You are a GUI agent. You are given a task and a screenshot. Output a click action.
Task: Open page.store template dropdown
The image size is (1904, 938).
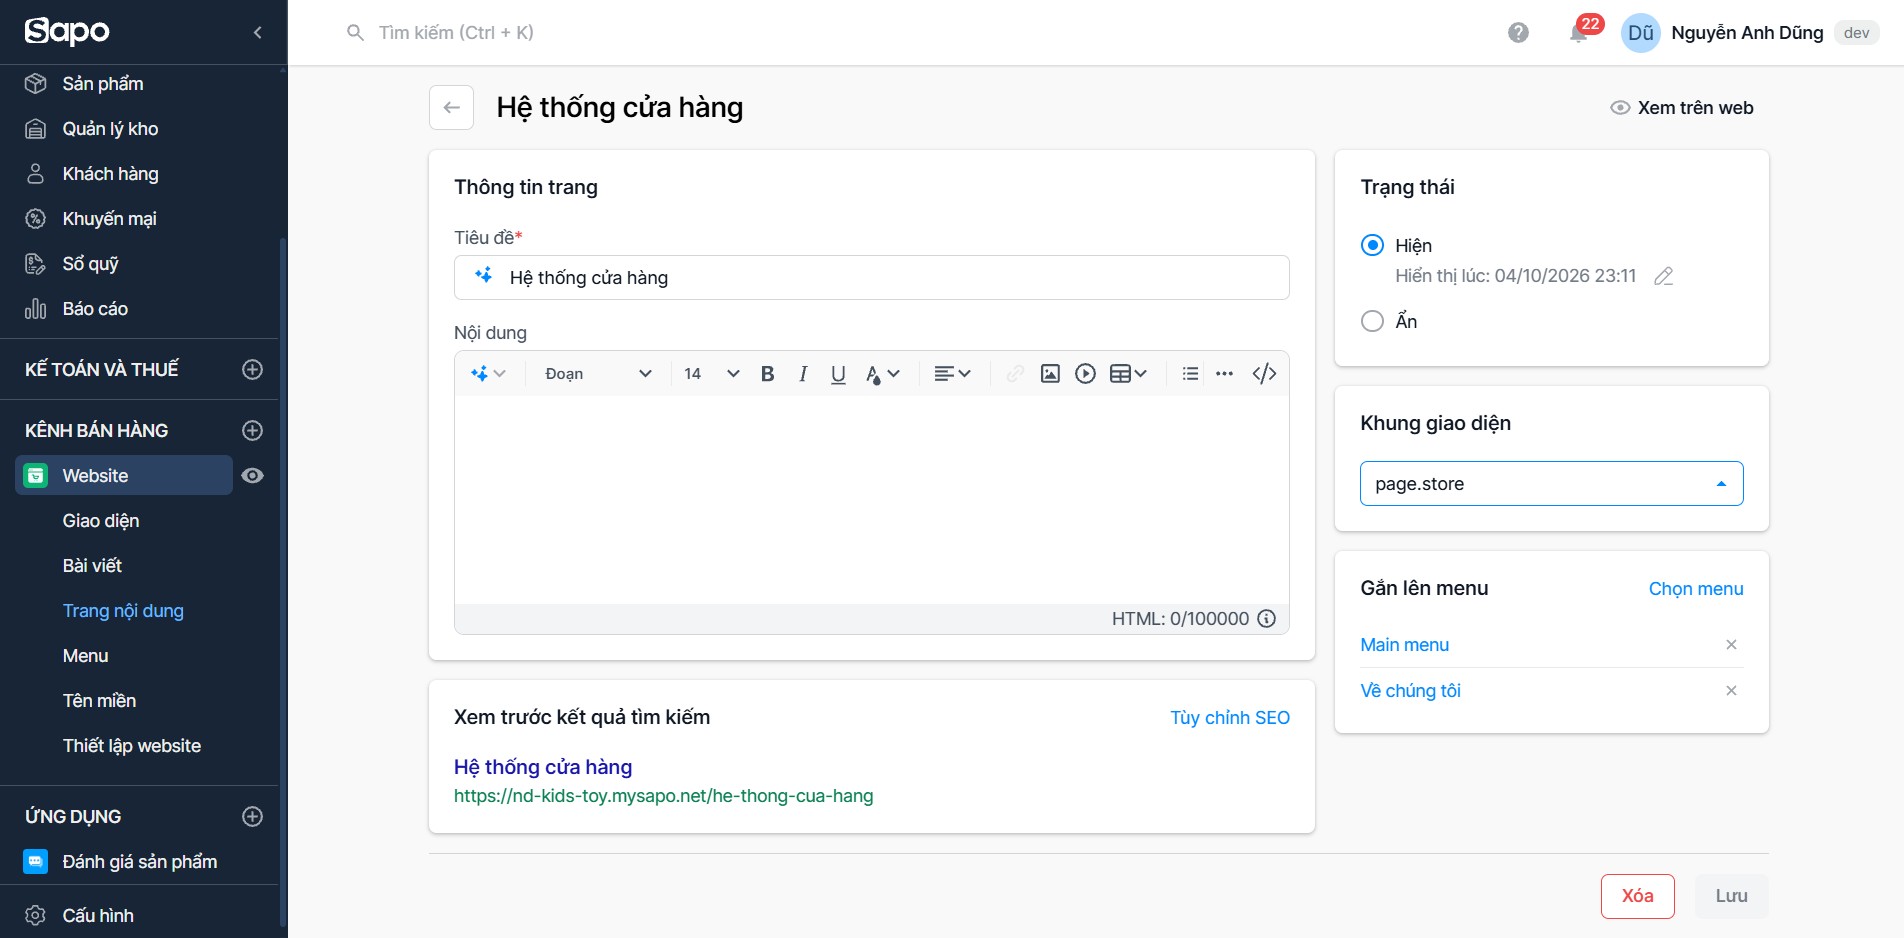[x=1551, y=484]
